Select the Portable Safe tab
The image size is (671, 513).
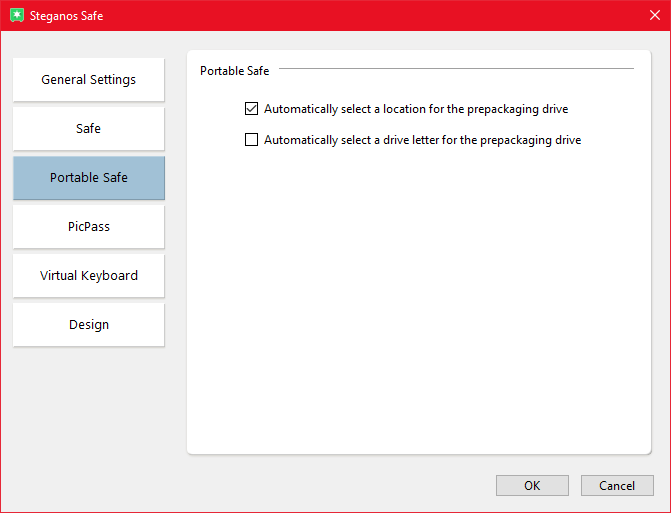pyautogui.click(x=89, y=178)
